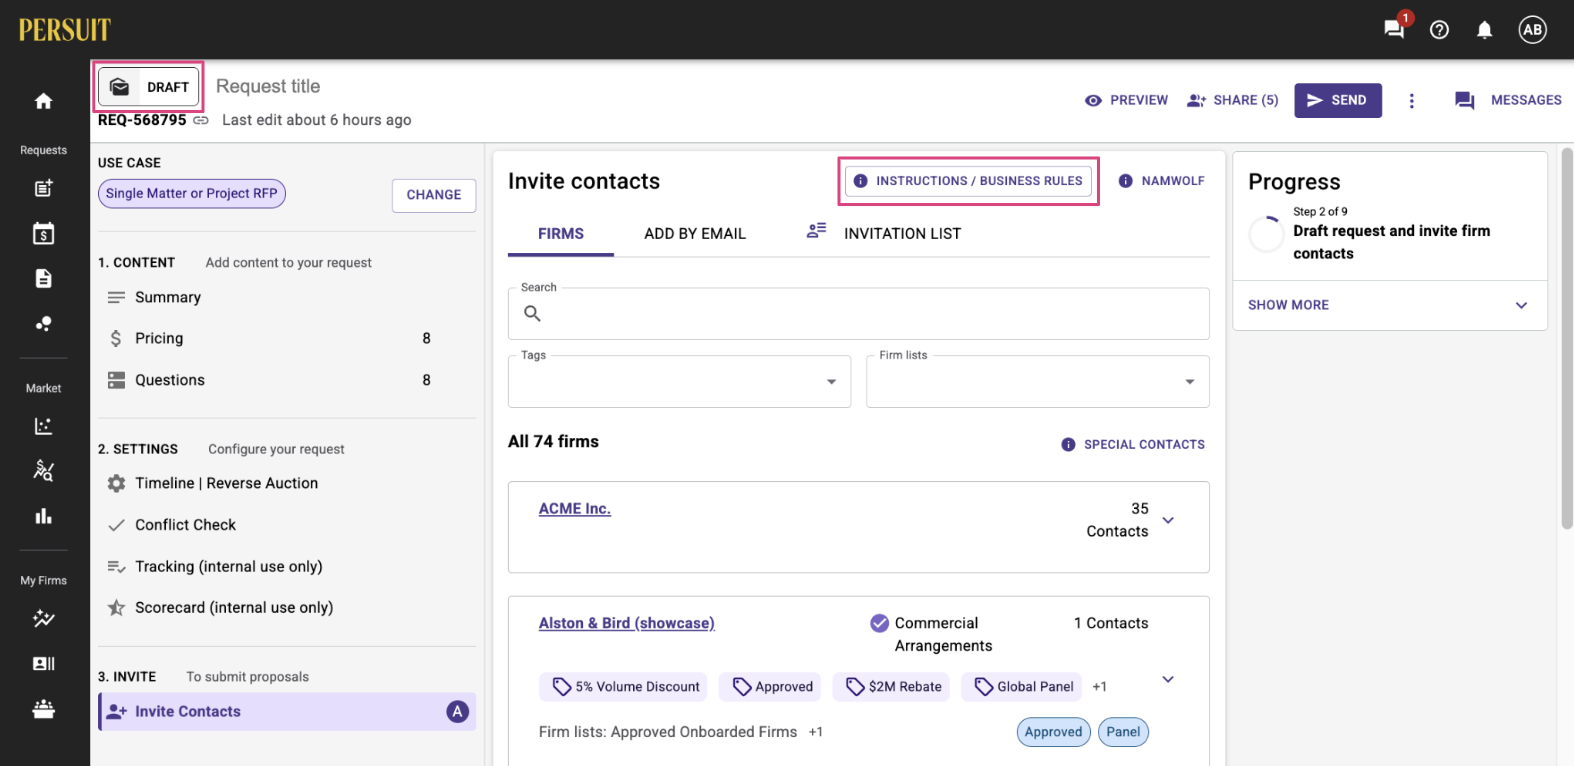Expand ACME Inc. contacts chevron
1574x766 pixels.
(1167, 520)
